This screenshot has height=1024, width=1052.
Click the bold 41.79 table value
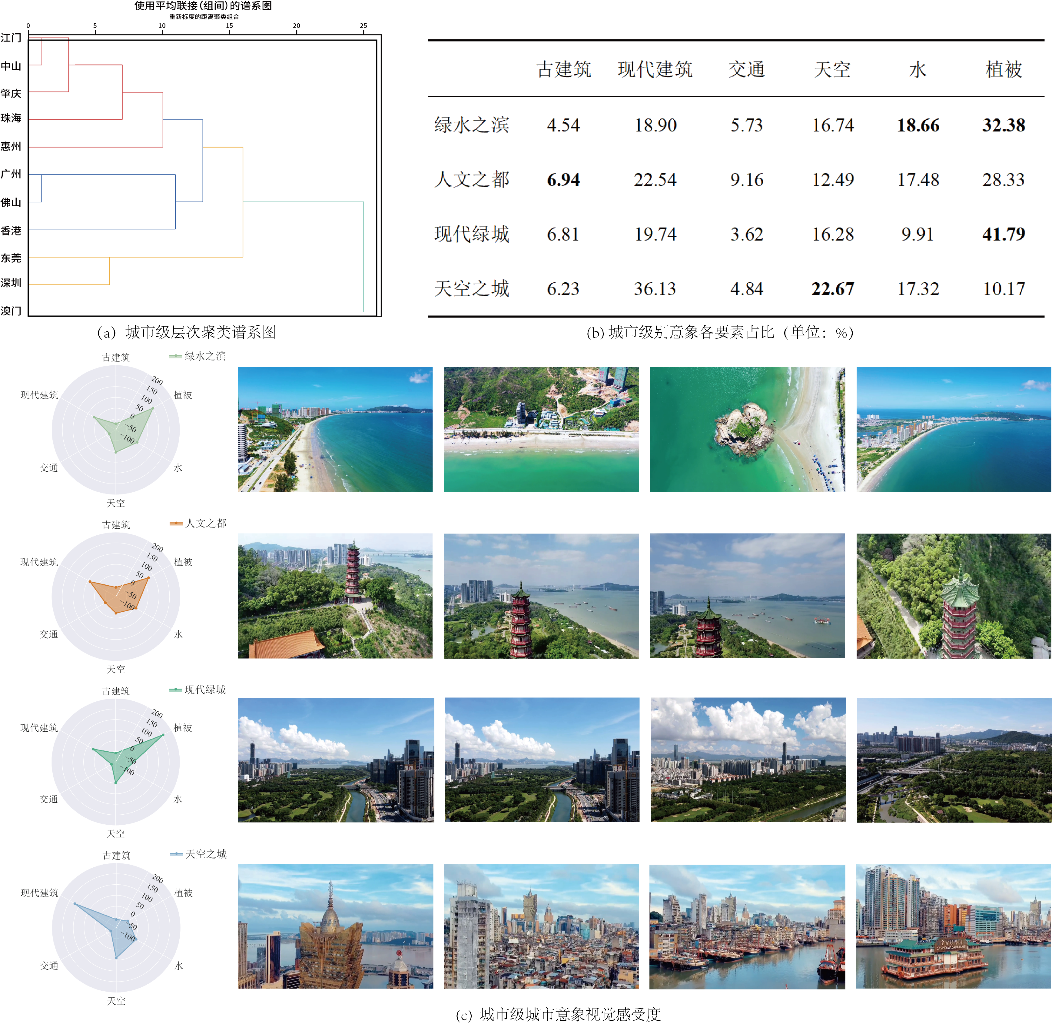(1004, 235)
